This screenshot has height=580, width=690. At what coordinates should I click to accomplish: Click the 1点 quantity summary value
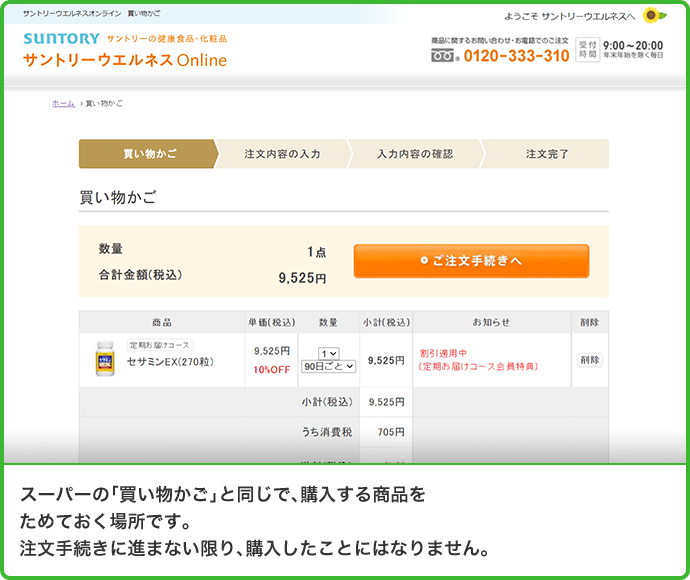(x=317, y=252)
